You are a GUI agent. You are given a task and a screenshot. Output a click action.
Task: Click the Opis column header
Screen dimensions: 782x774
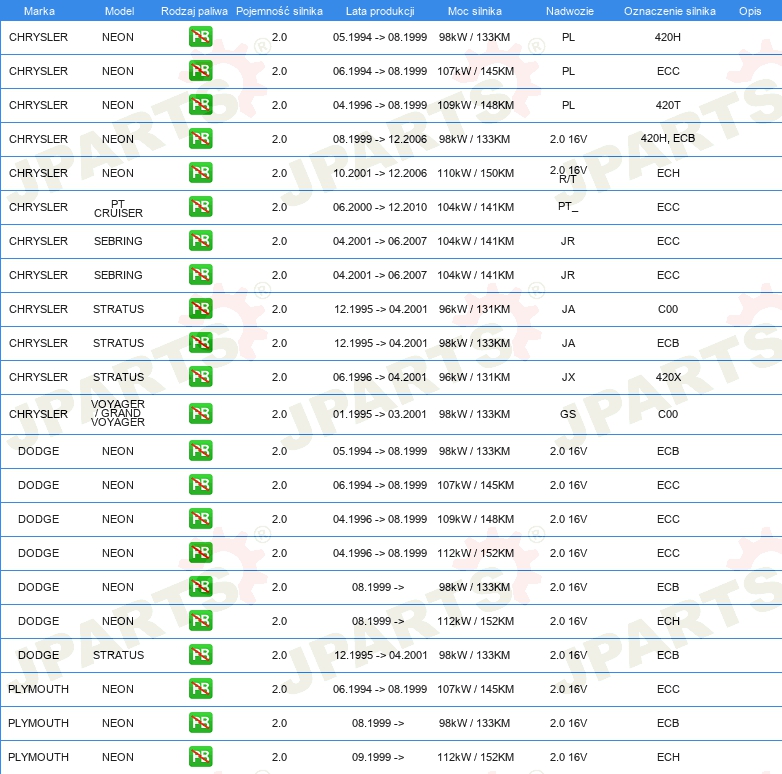(x=750, y=11)
